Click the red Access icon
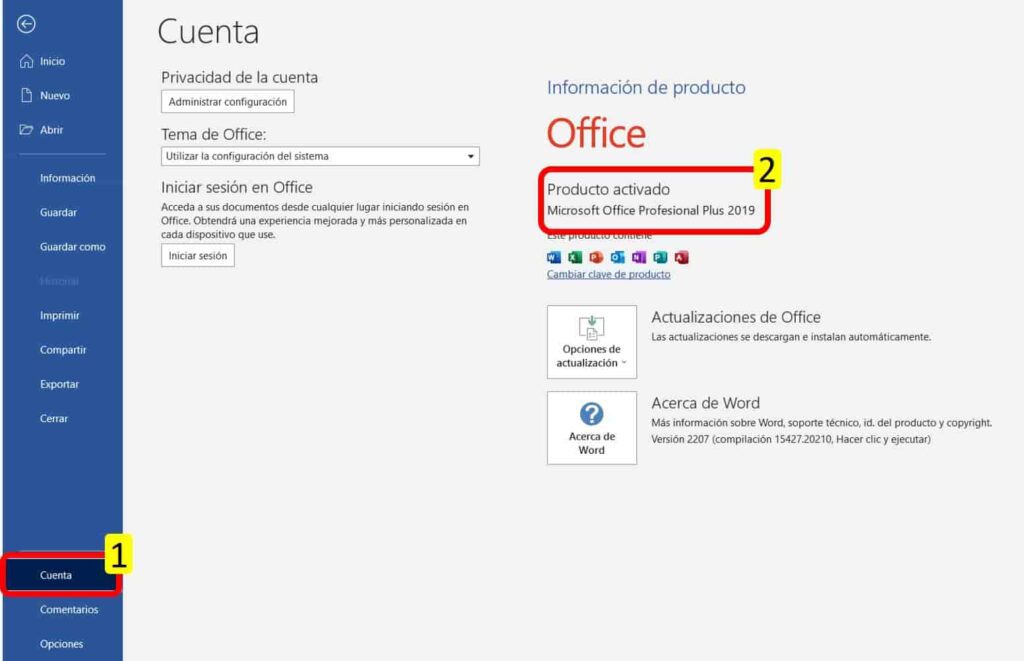 coord(682,257)
